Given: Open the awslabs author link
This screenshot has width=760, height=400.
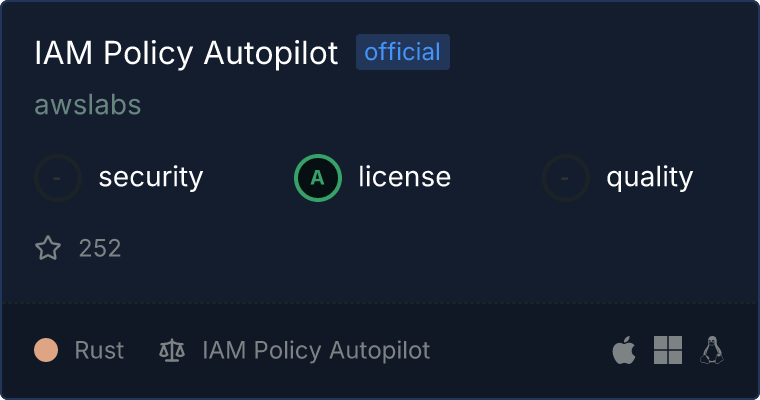Looking at the screenshot, I should point(88,105).
